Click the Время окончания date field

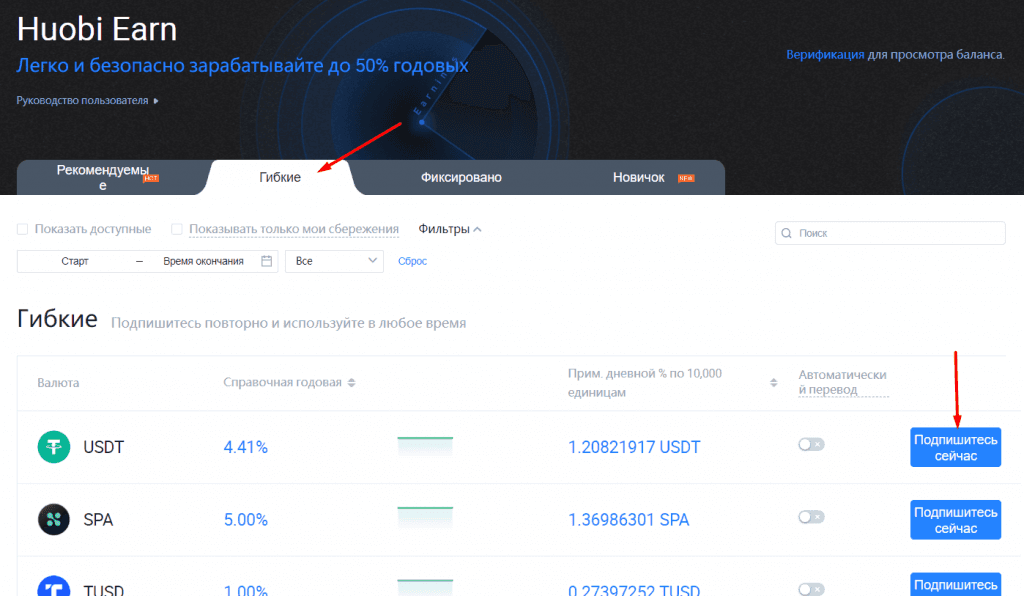coord(203,261)
